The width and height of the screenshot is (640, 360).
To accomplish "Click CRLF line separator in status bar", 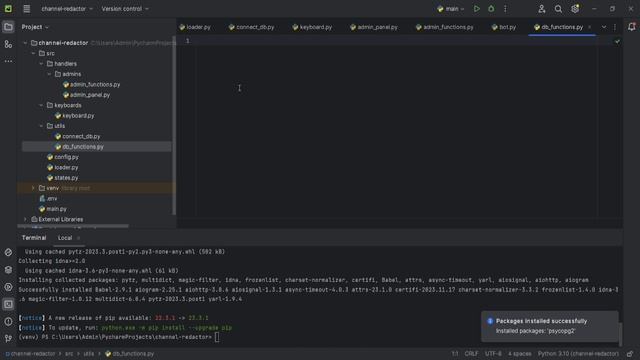I will coord(471,354).
